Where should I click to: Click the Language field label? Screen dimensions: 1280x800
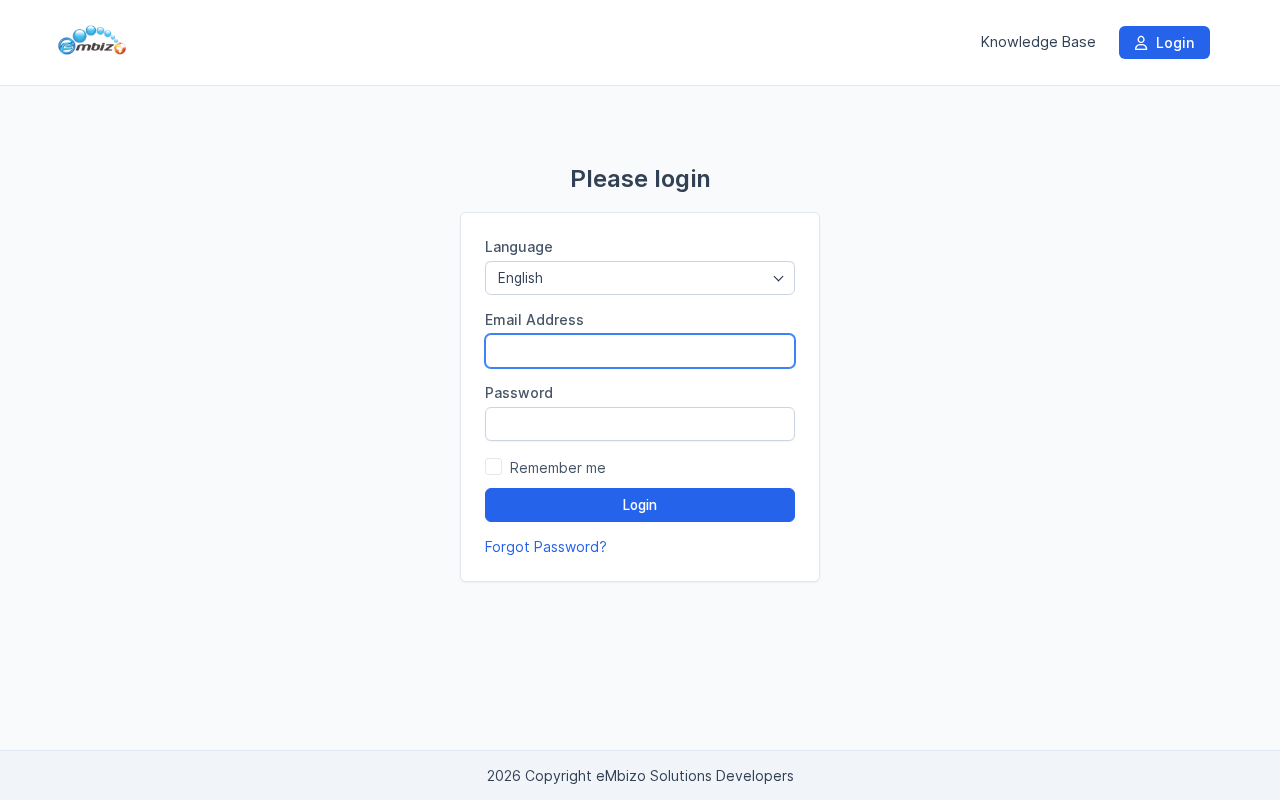pos(519,247)
